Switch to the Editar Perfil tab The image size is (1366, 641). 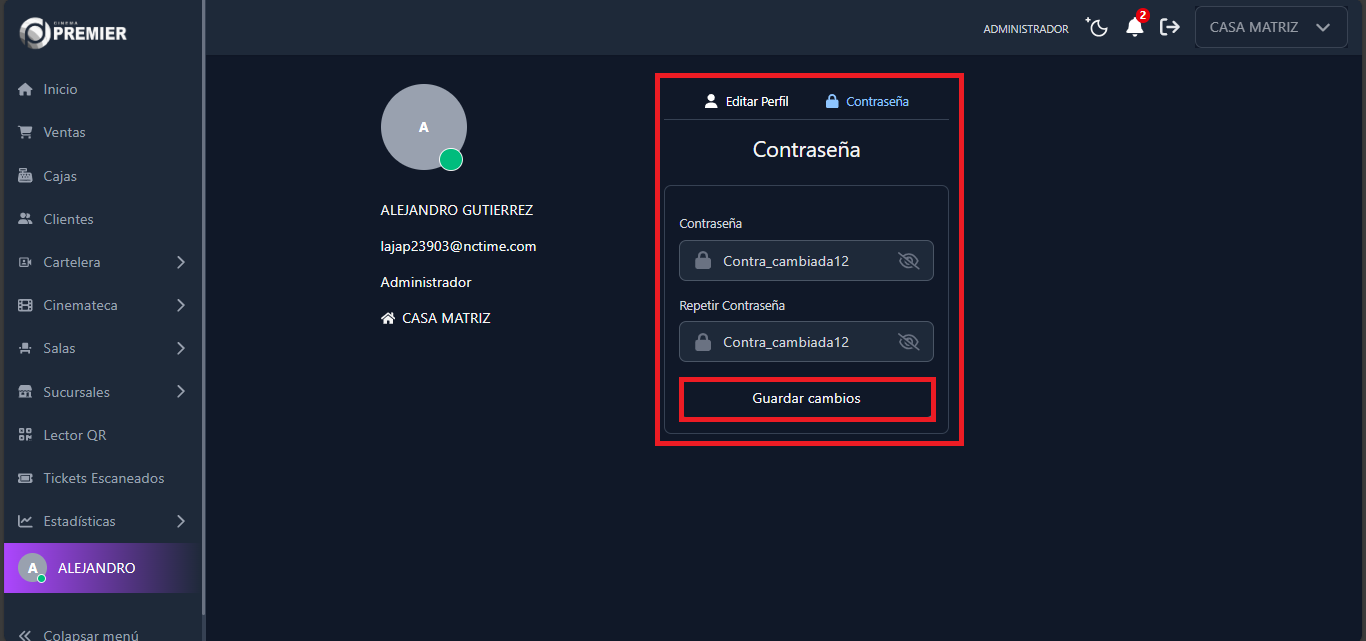click(746, 100)
